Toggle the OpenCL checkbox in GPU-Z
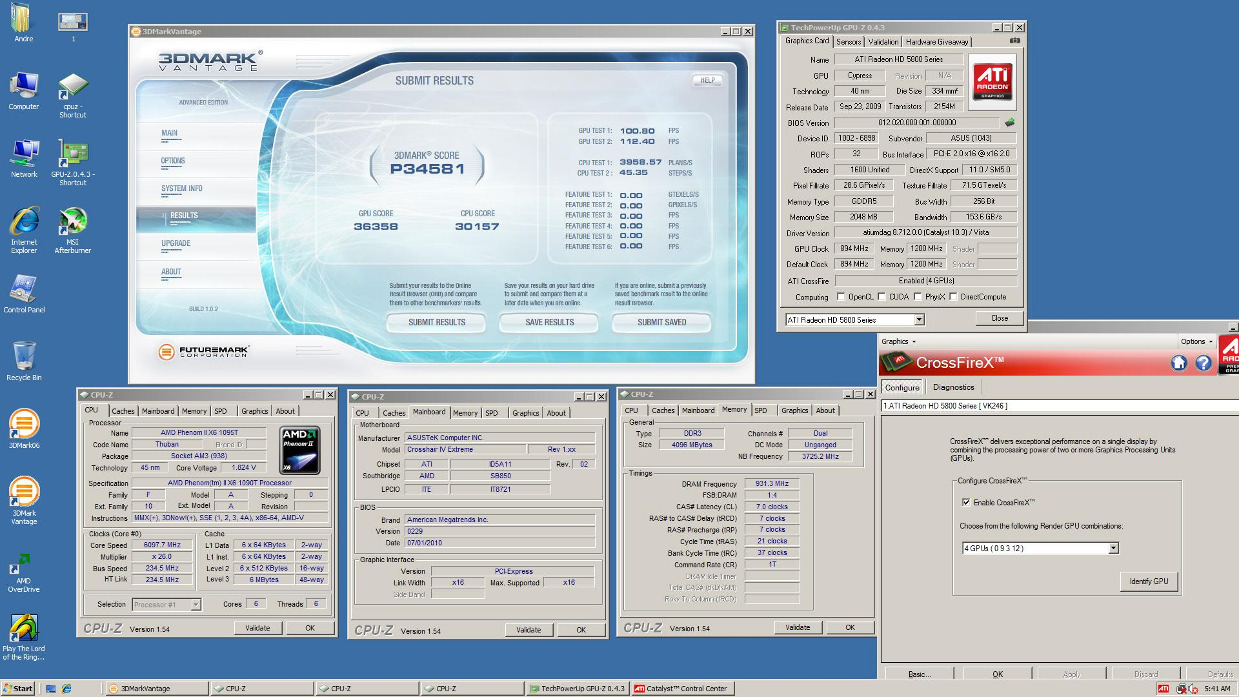 point(843,297)
